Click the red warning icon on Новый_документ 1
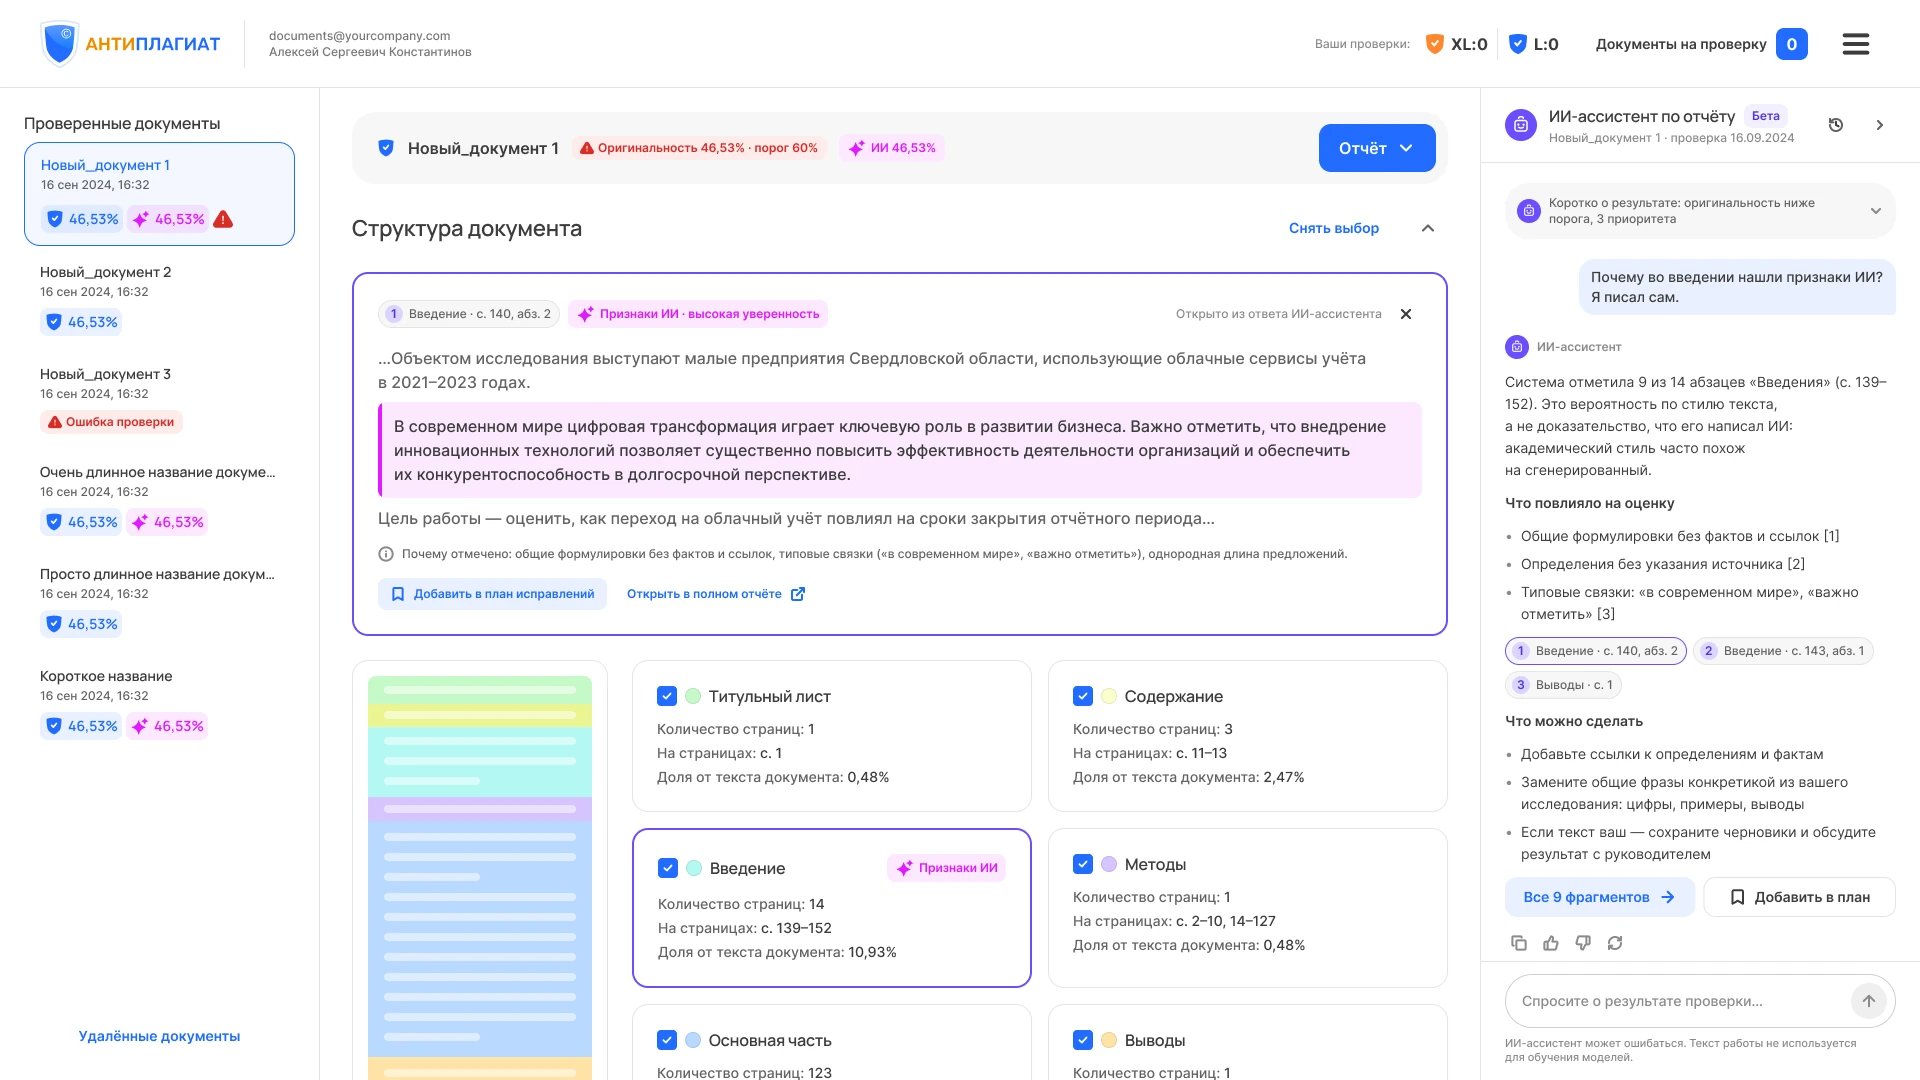 tap(223, 219)
